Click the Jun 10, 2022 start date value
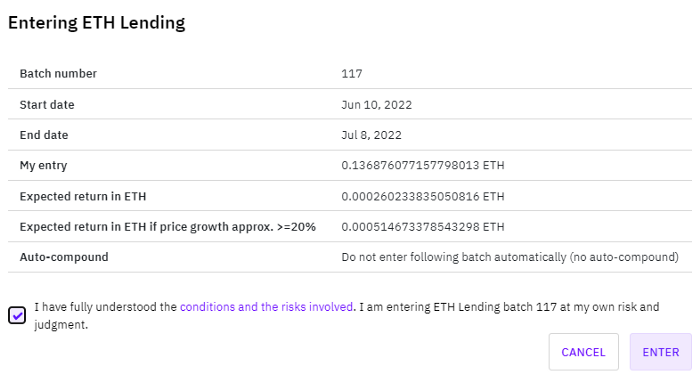 click(x=377, y=105)
